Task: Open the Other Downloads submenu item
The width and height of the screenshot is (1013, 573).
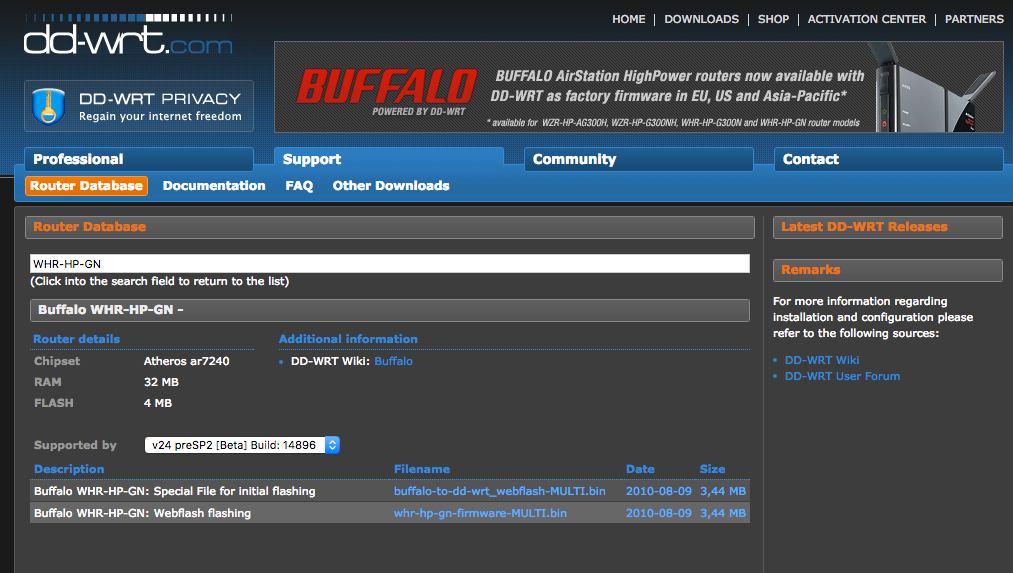Action: click(x=391, y=186)
